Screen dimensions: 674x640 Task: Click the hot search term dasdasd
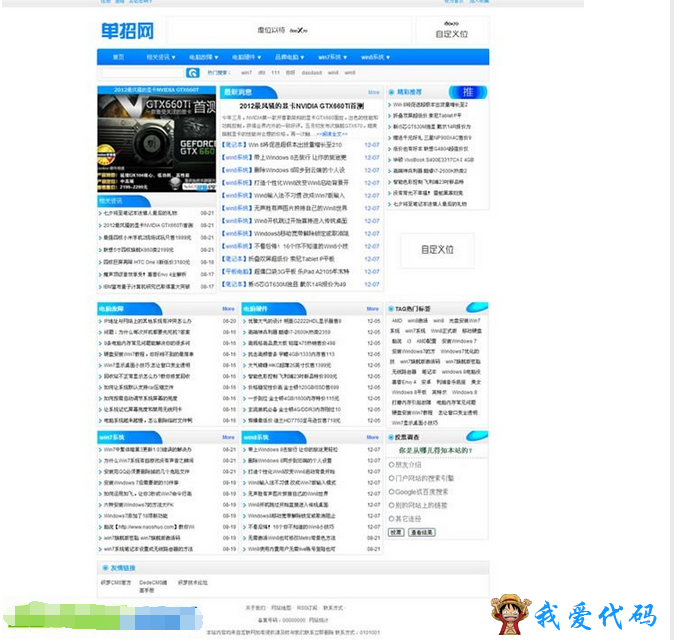tap(312, 73)
